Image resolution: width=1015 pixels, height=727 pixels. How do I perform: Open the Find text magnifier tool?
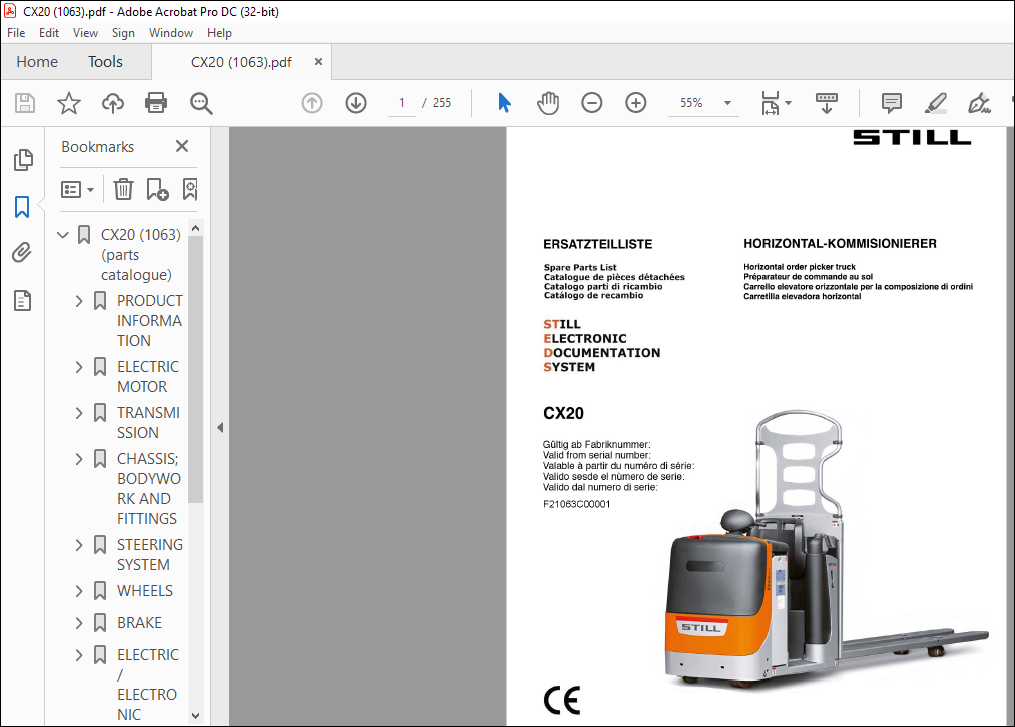pyautogui.click(x=201, y=103)
